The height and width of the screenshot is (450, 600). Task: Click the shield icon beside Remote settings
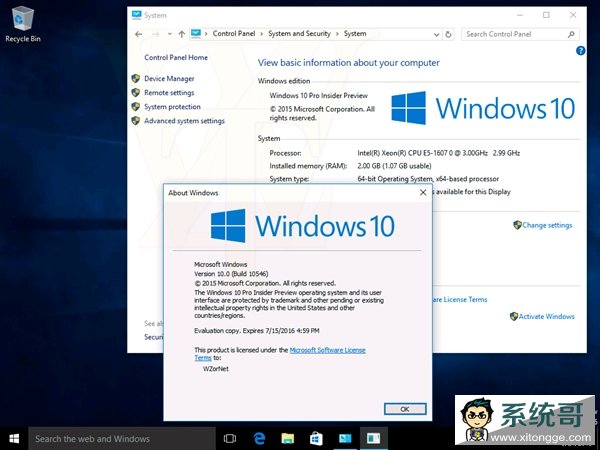135,93
